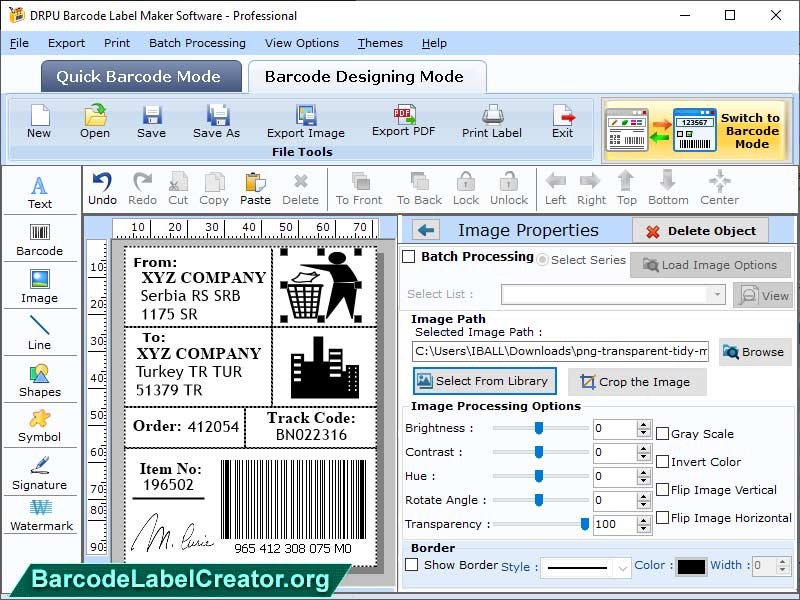The image size is (800, 600).
Task: Select the Text tool in sidebar
Action: 40,192
